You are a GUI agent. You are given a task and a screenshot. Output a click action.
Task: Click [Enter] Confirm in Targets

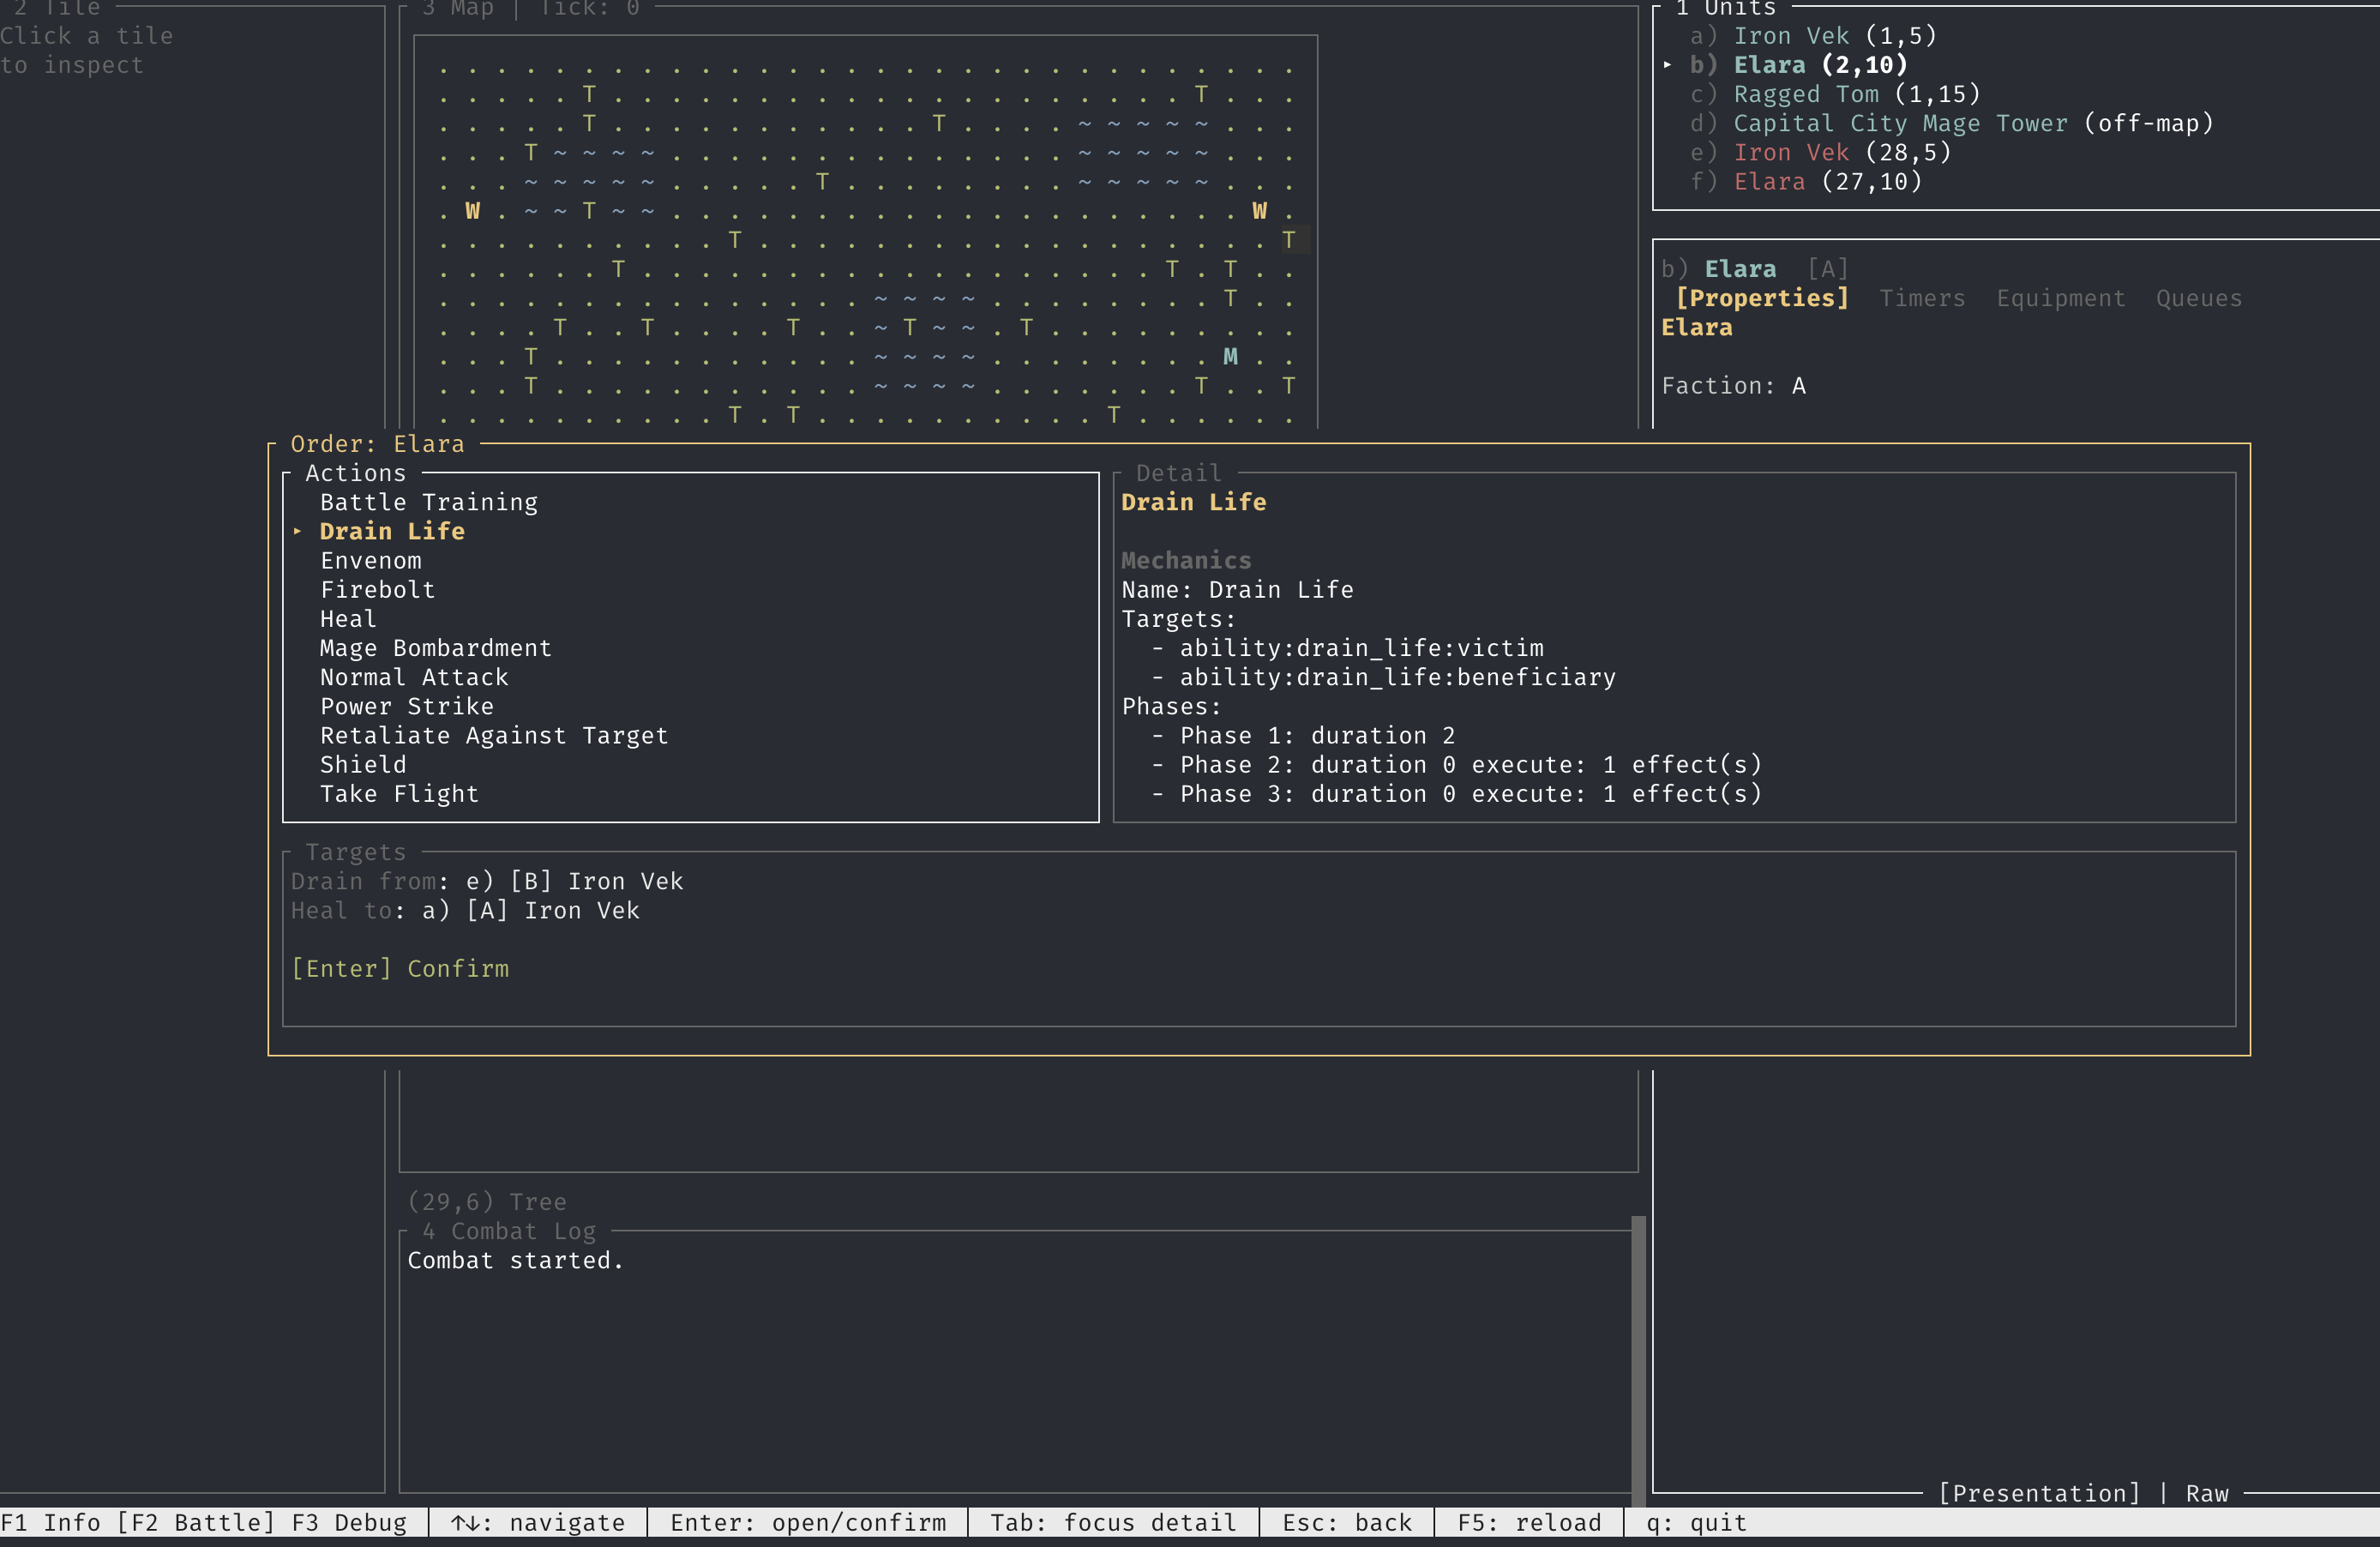(x=400, y=968)
